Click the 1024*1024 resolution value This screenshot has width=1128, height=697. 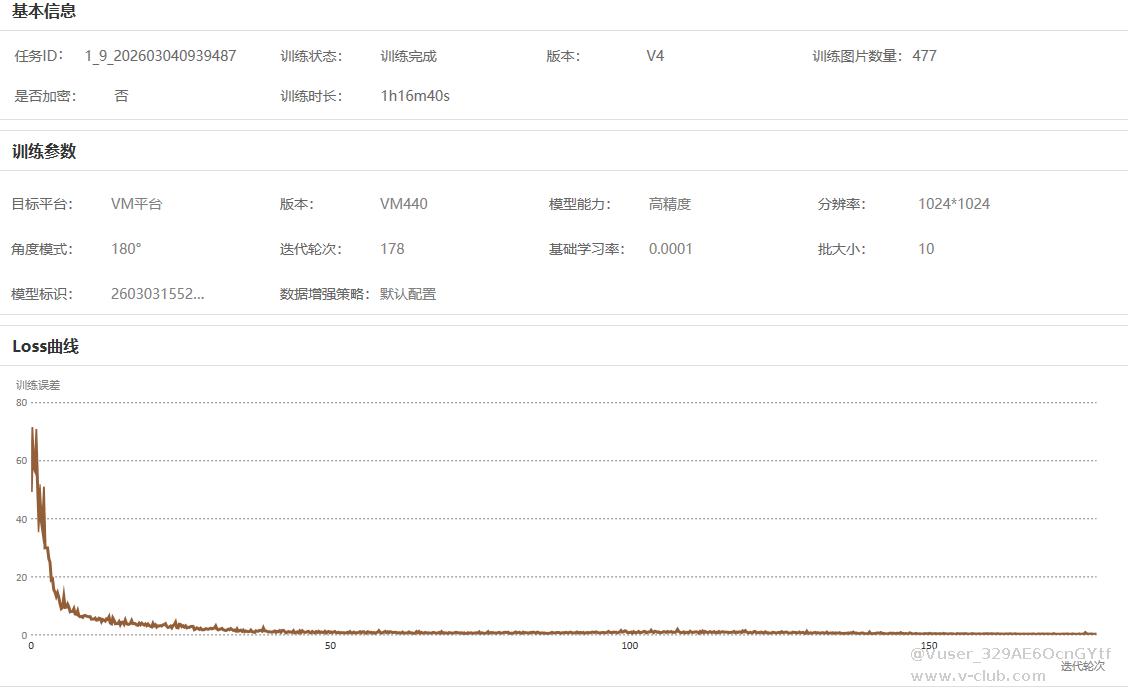pos(954,204)
